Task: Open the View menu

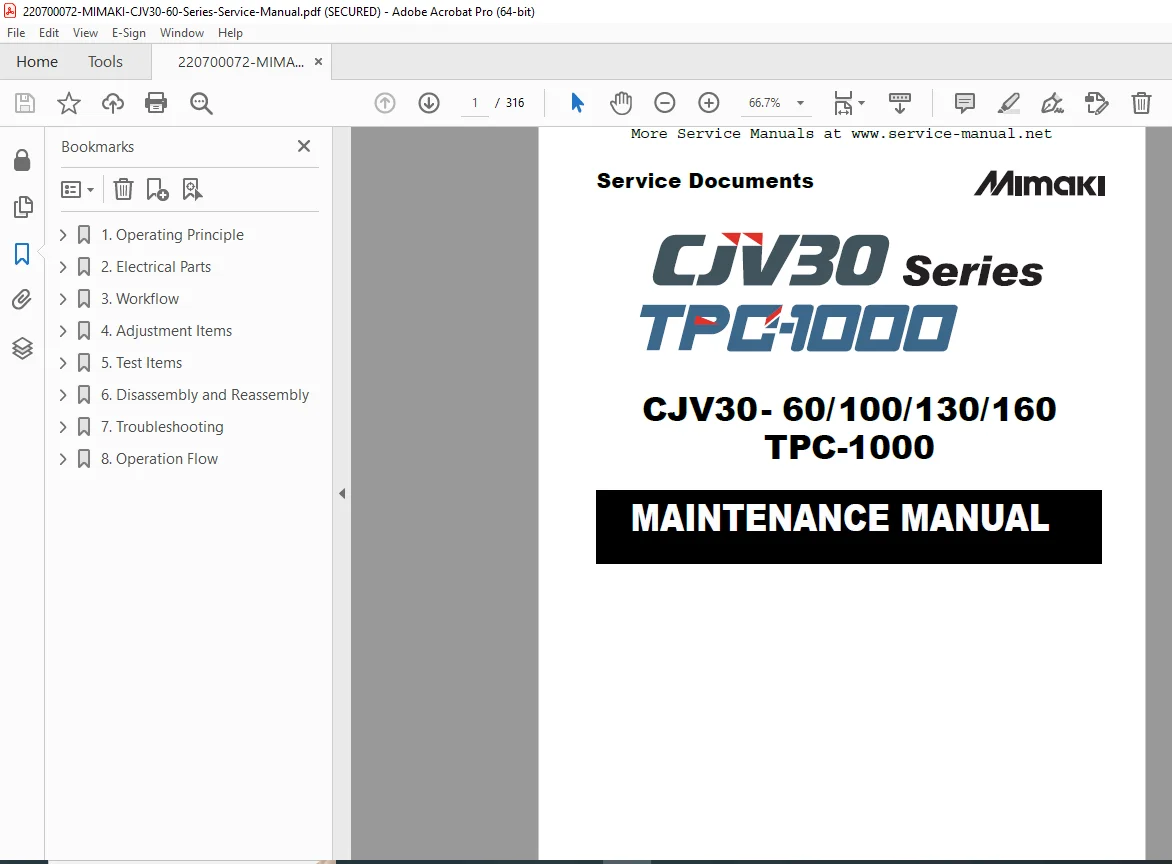Action: click(85, 33)
